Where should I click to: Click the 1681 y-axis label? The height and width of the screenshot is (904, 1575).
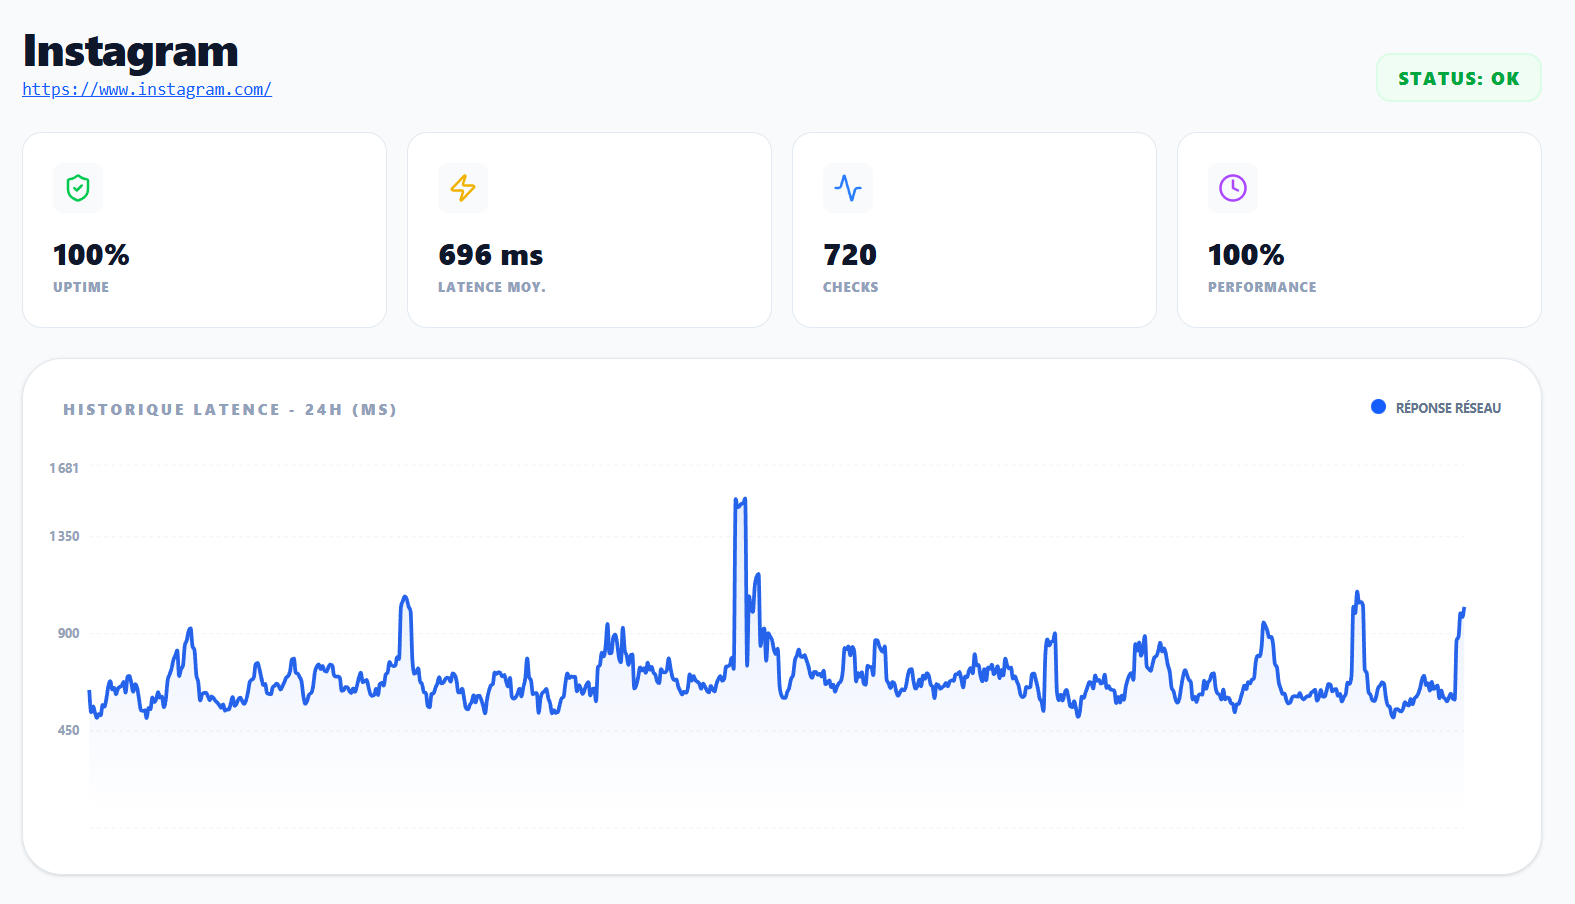(x=64, y=468)
